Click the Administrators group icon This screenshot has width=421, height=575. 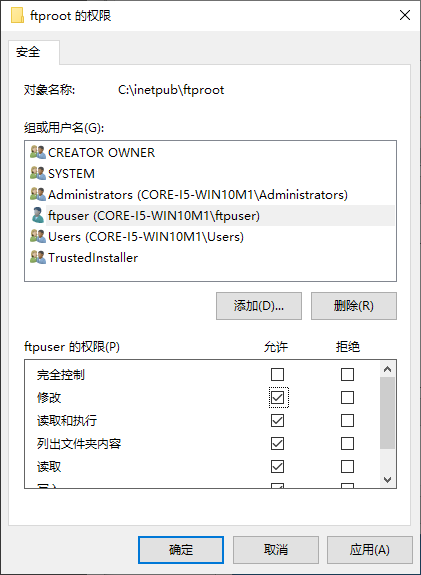point(38,194)
